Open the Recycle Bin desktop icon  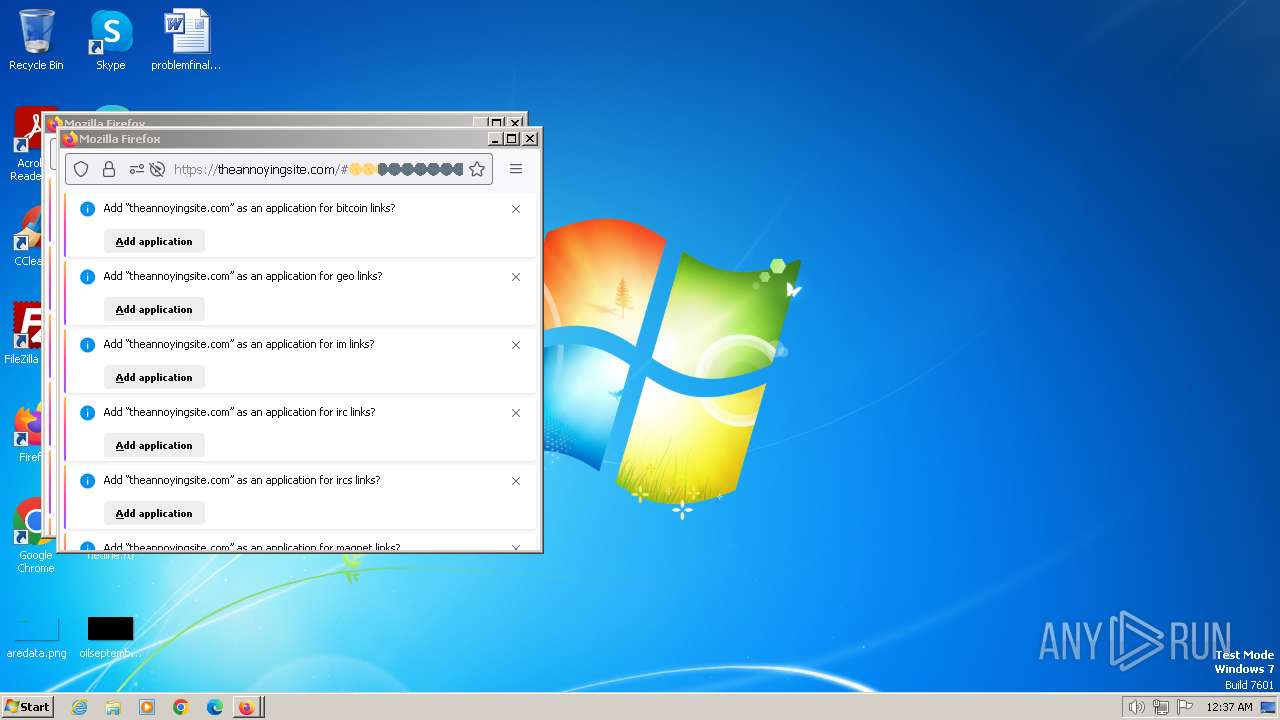36,40
